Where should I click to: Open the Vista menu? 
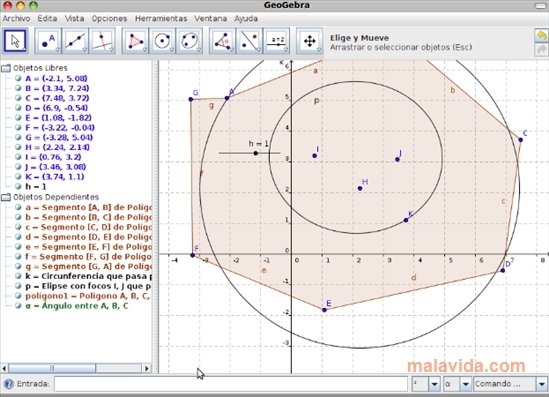click(x=74, y=19)
